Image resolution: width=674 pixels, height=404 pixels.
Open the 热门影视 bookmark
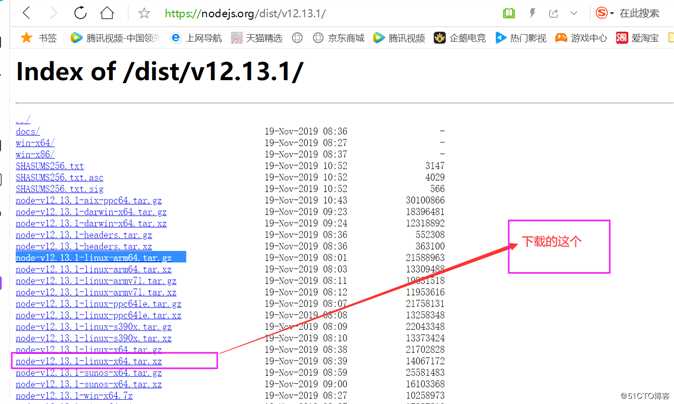coord(521,38)
